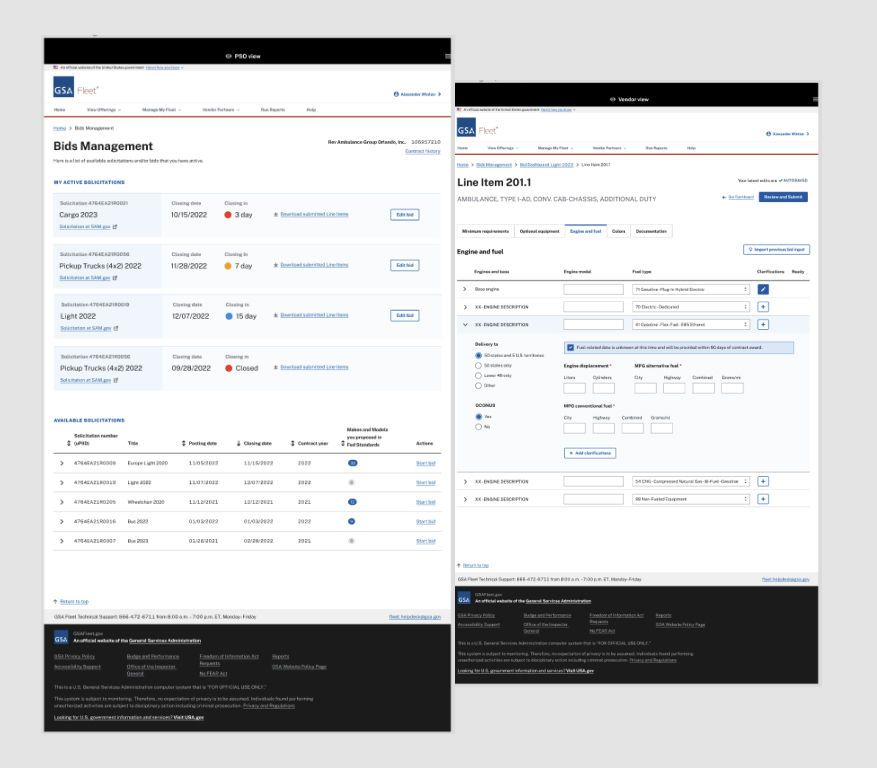Open Contract History on Bids Management page

[421, 151]
